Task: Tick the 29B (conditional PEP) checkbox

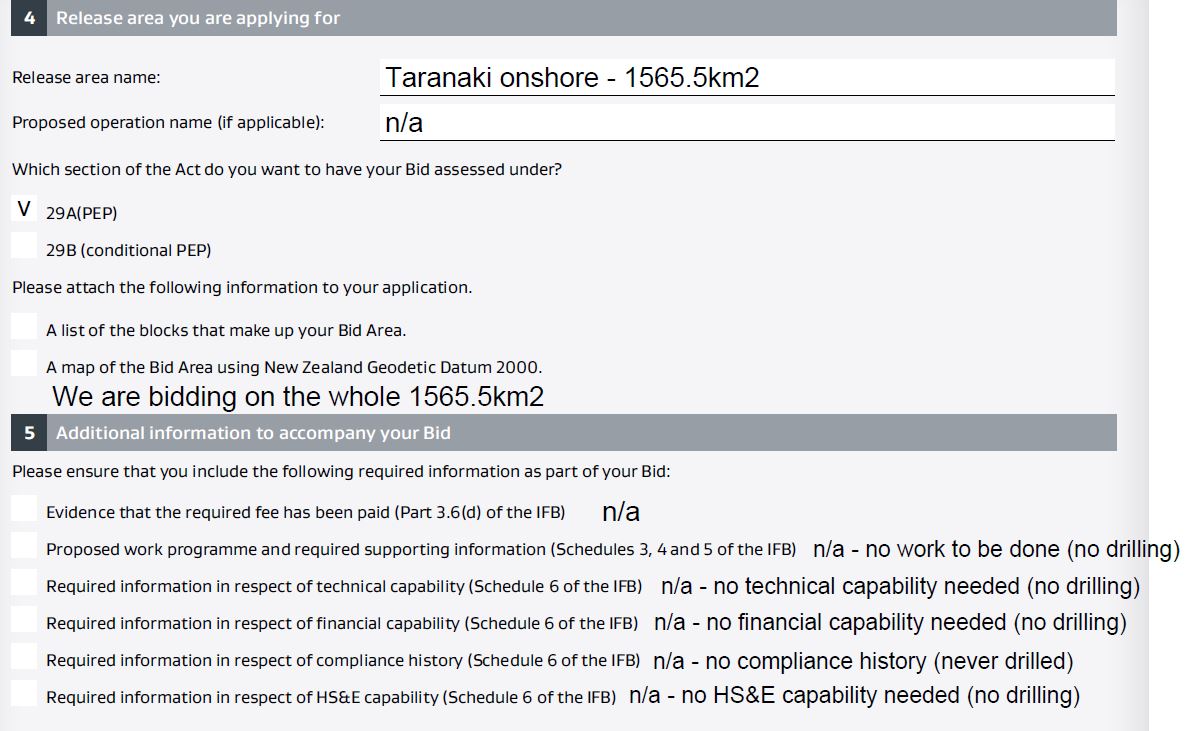Action: pos(24,246)
